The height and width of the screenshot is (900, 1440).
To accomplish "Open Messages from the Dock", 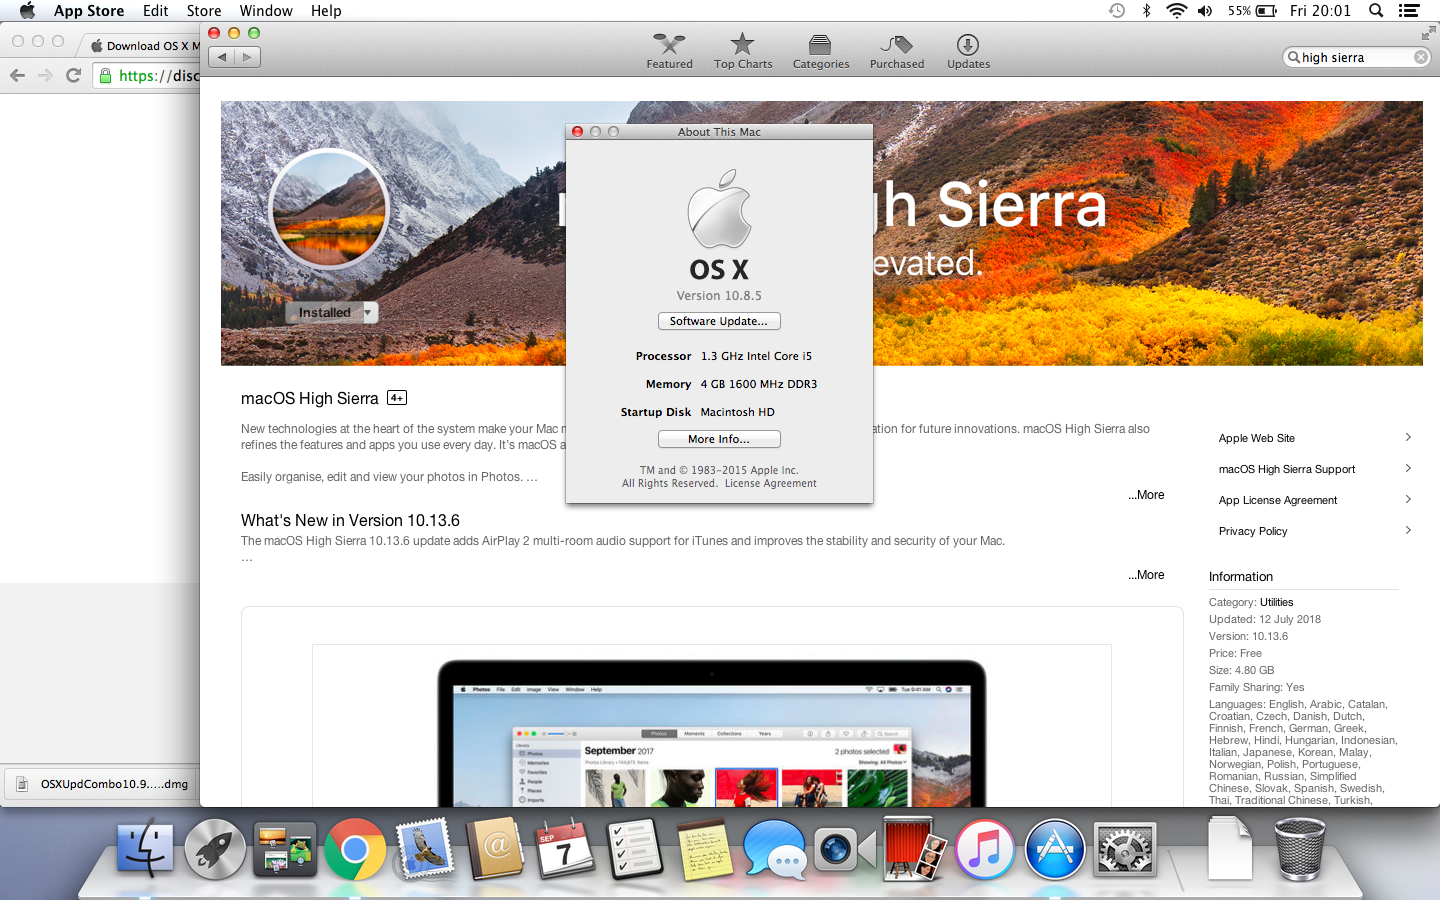I will tap(775, 850).
